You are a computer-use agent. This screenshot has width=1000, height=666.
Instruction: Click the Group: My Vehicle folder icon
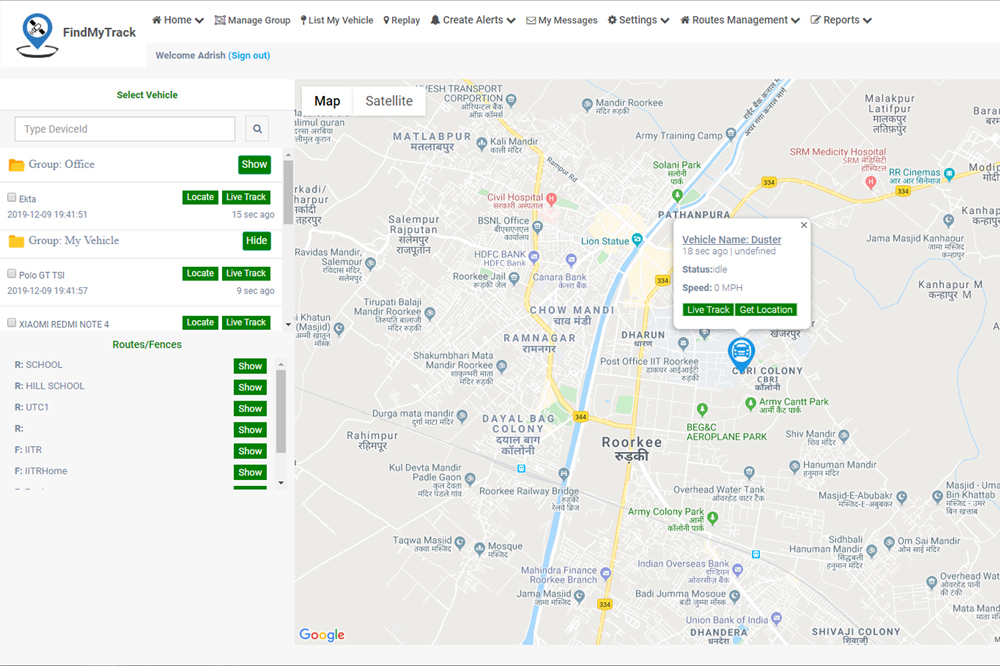click(x=16, y=241)
